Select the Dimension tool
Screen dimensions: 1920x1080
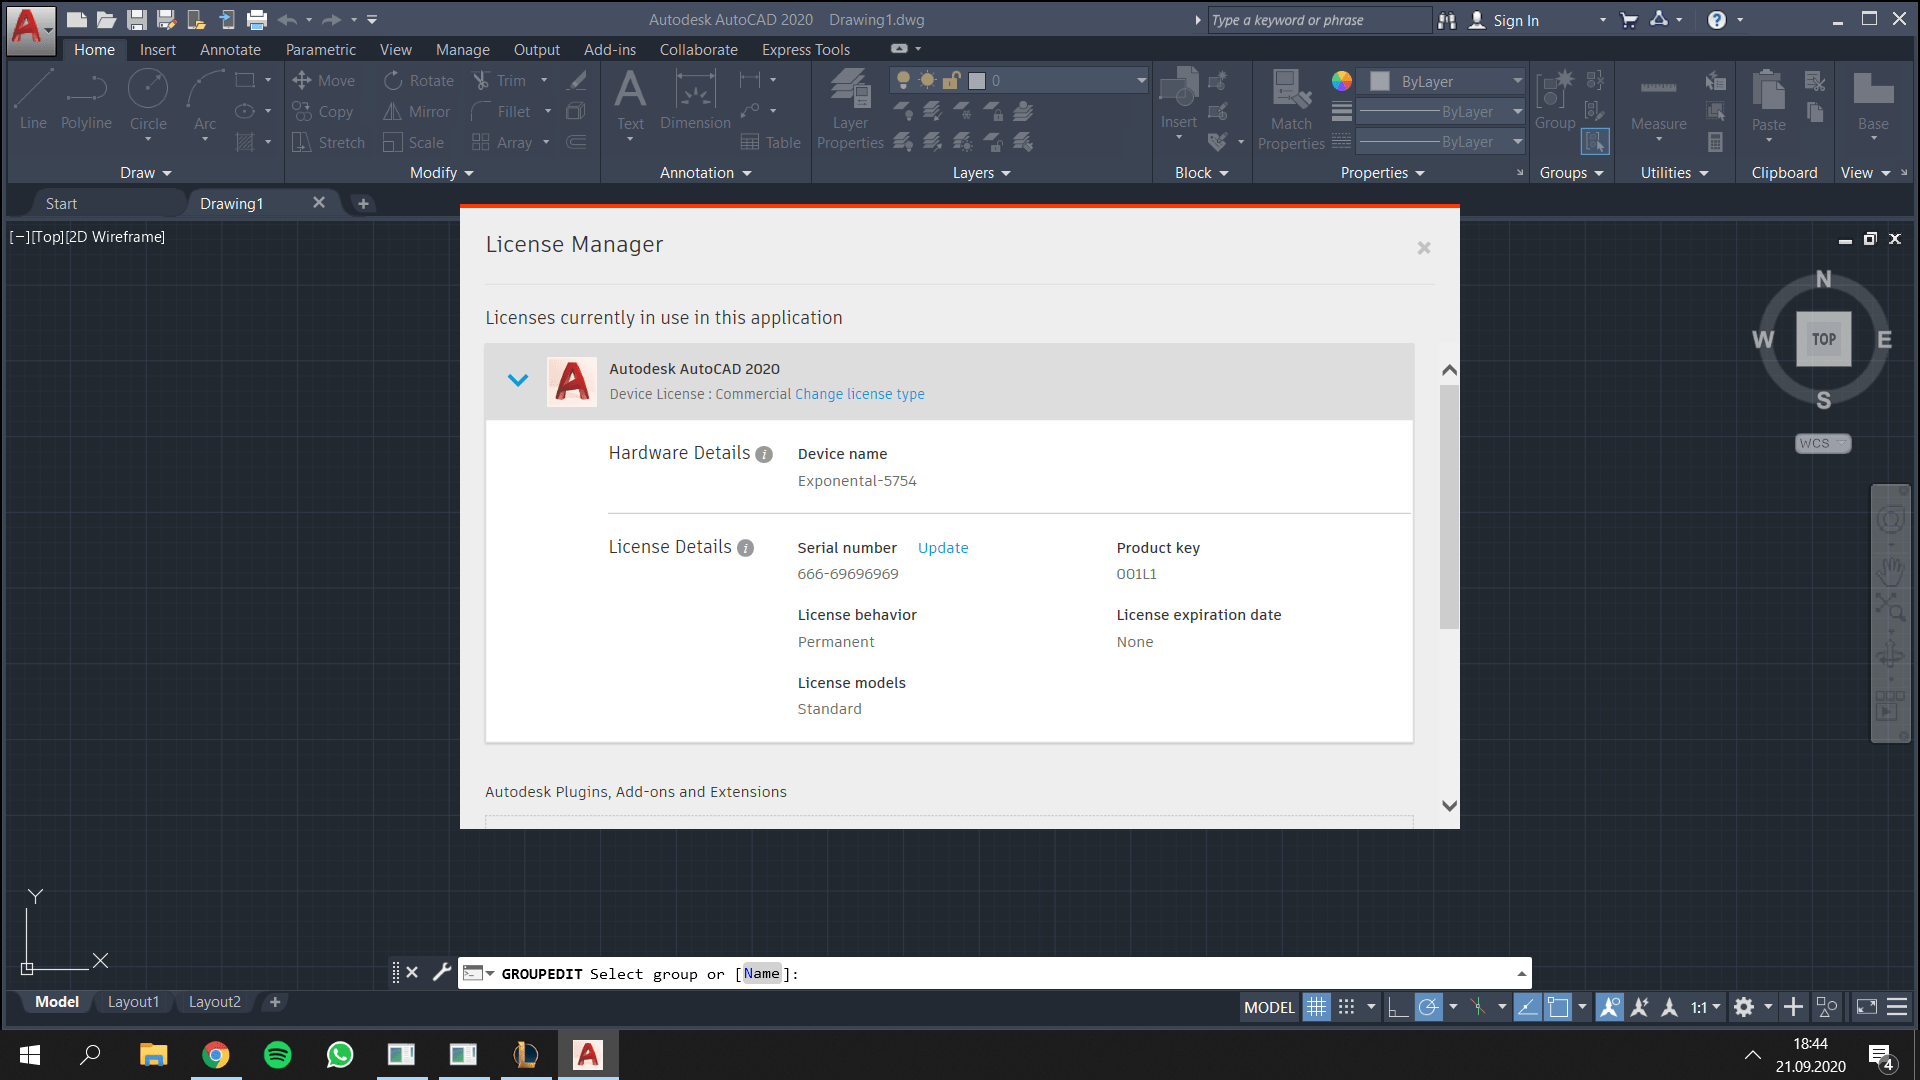[695, 100]
